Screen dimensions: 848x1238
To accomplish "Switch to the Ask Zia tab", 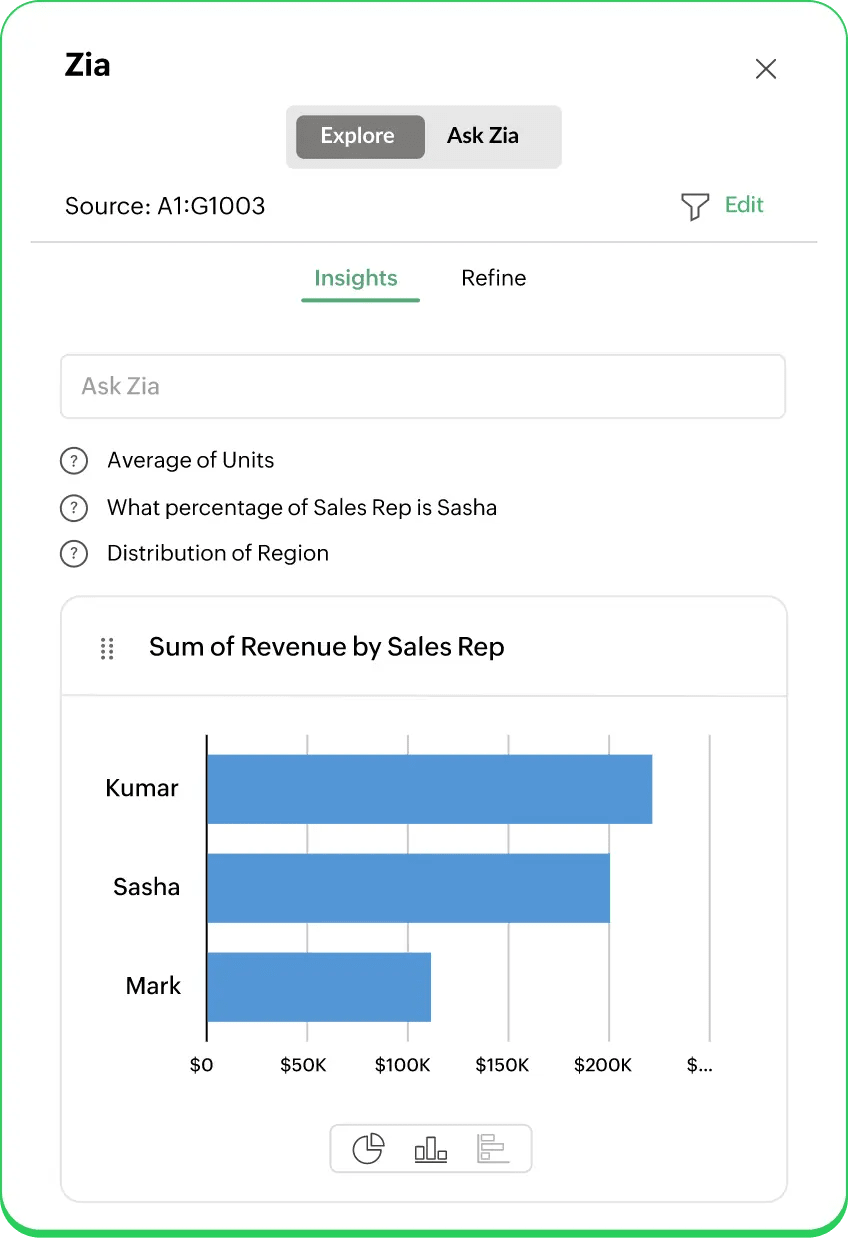I will pyautogui.click(x=483, y=136).
